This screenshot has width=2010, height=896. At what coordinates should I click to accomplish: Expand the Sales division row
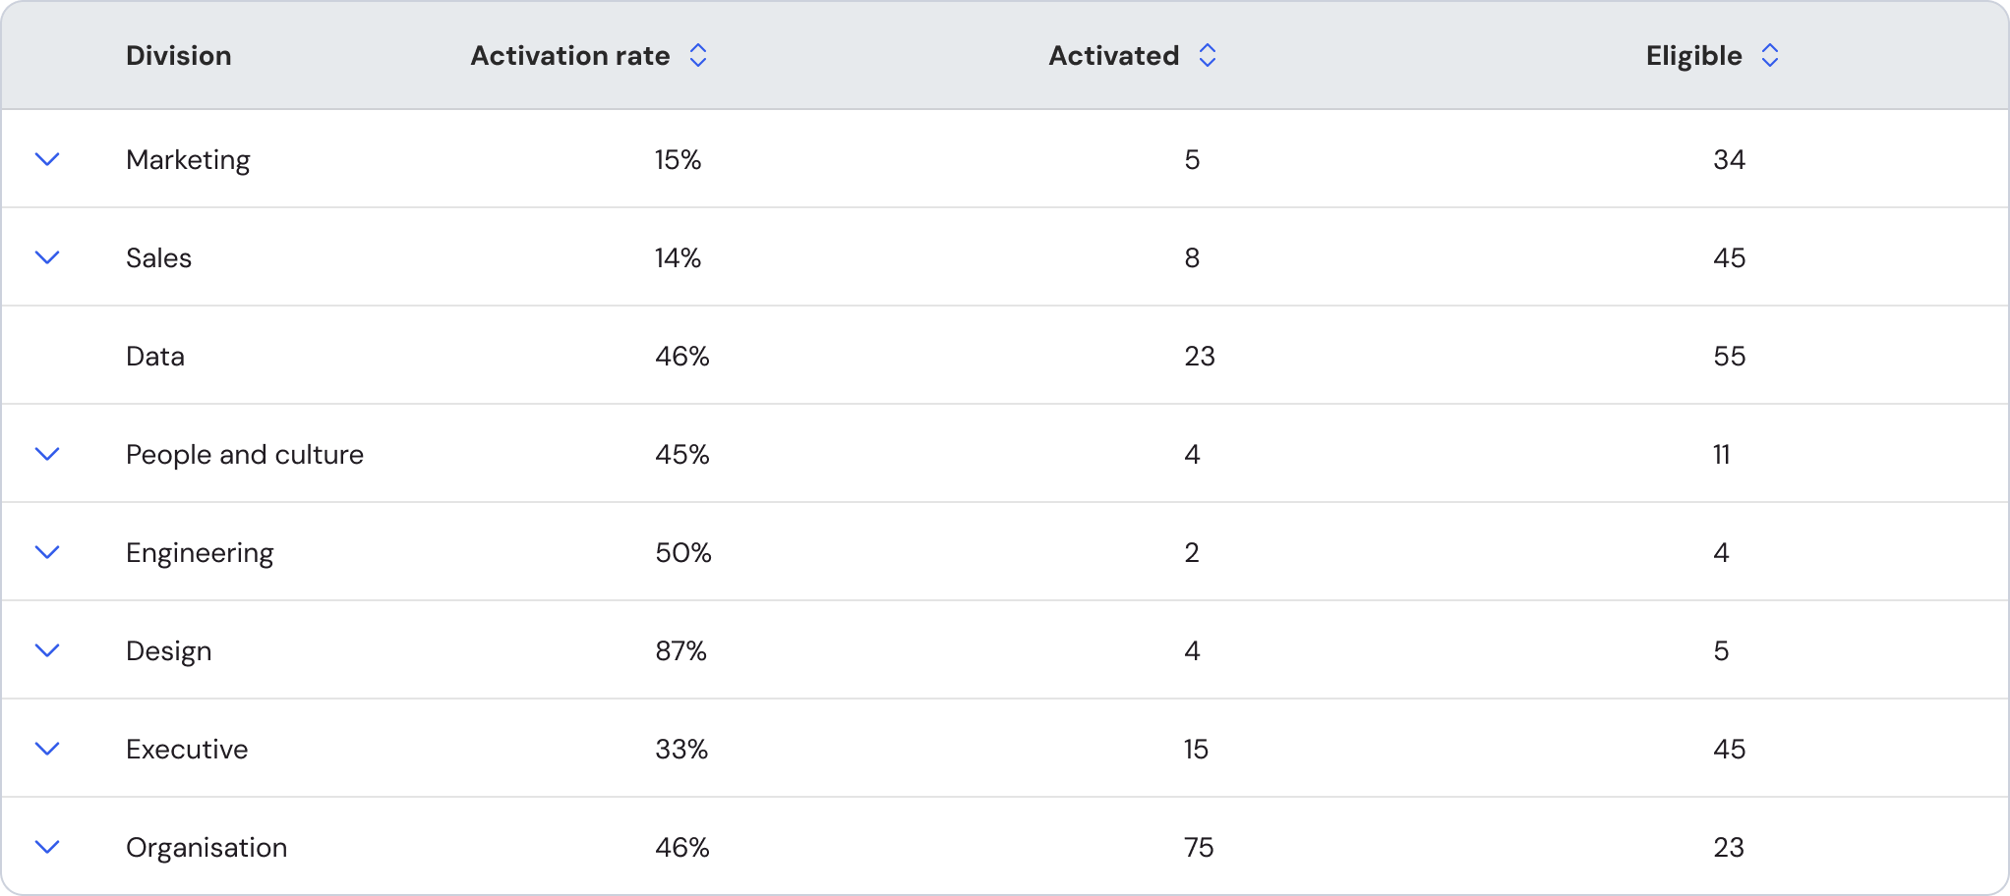pyautogui.click(x=47, y=256)
